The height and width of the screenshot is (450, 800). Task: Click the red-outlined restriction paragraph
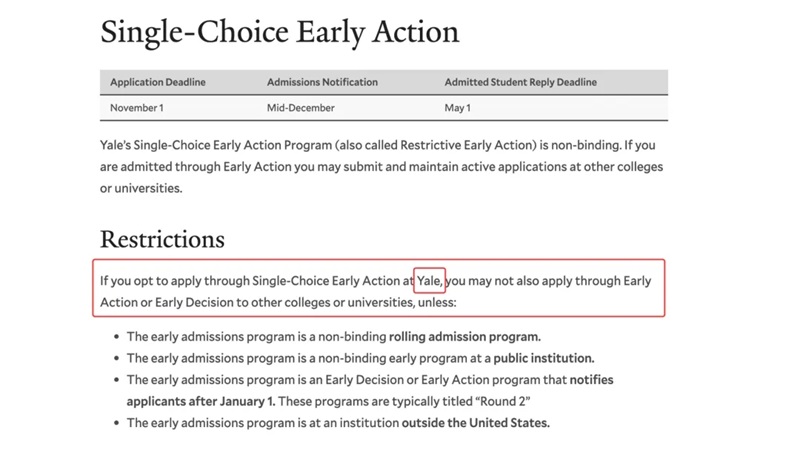click(x=379, y=288)
